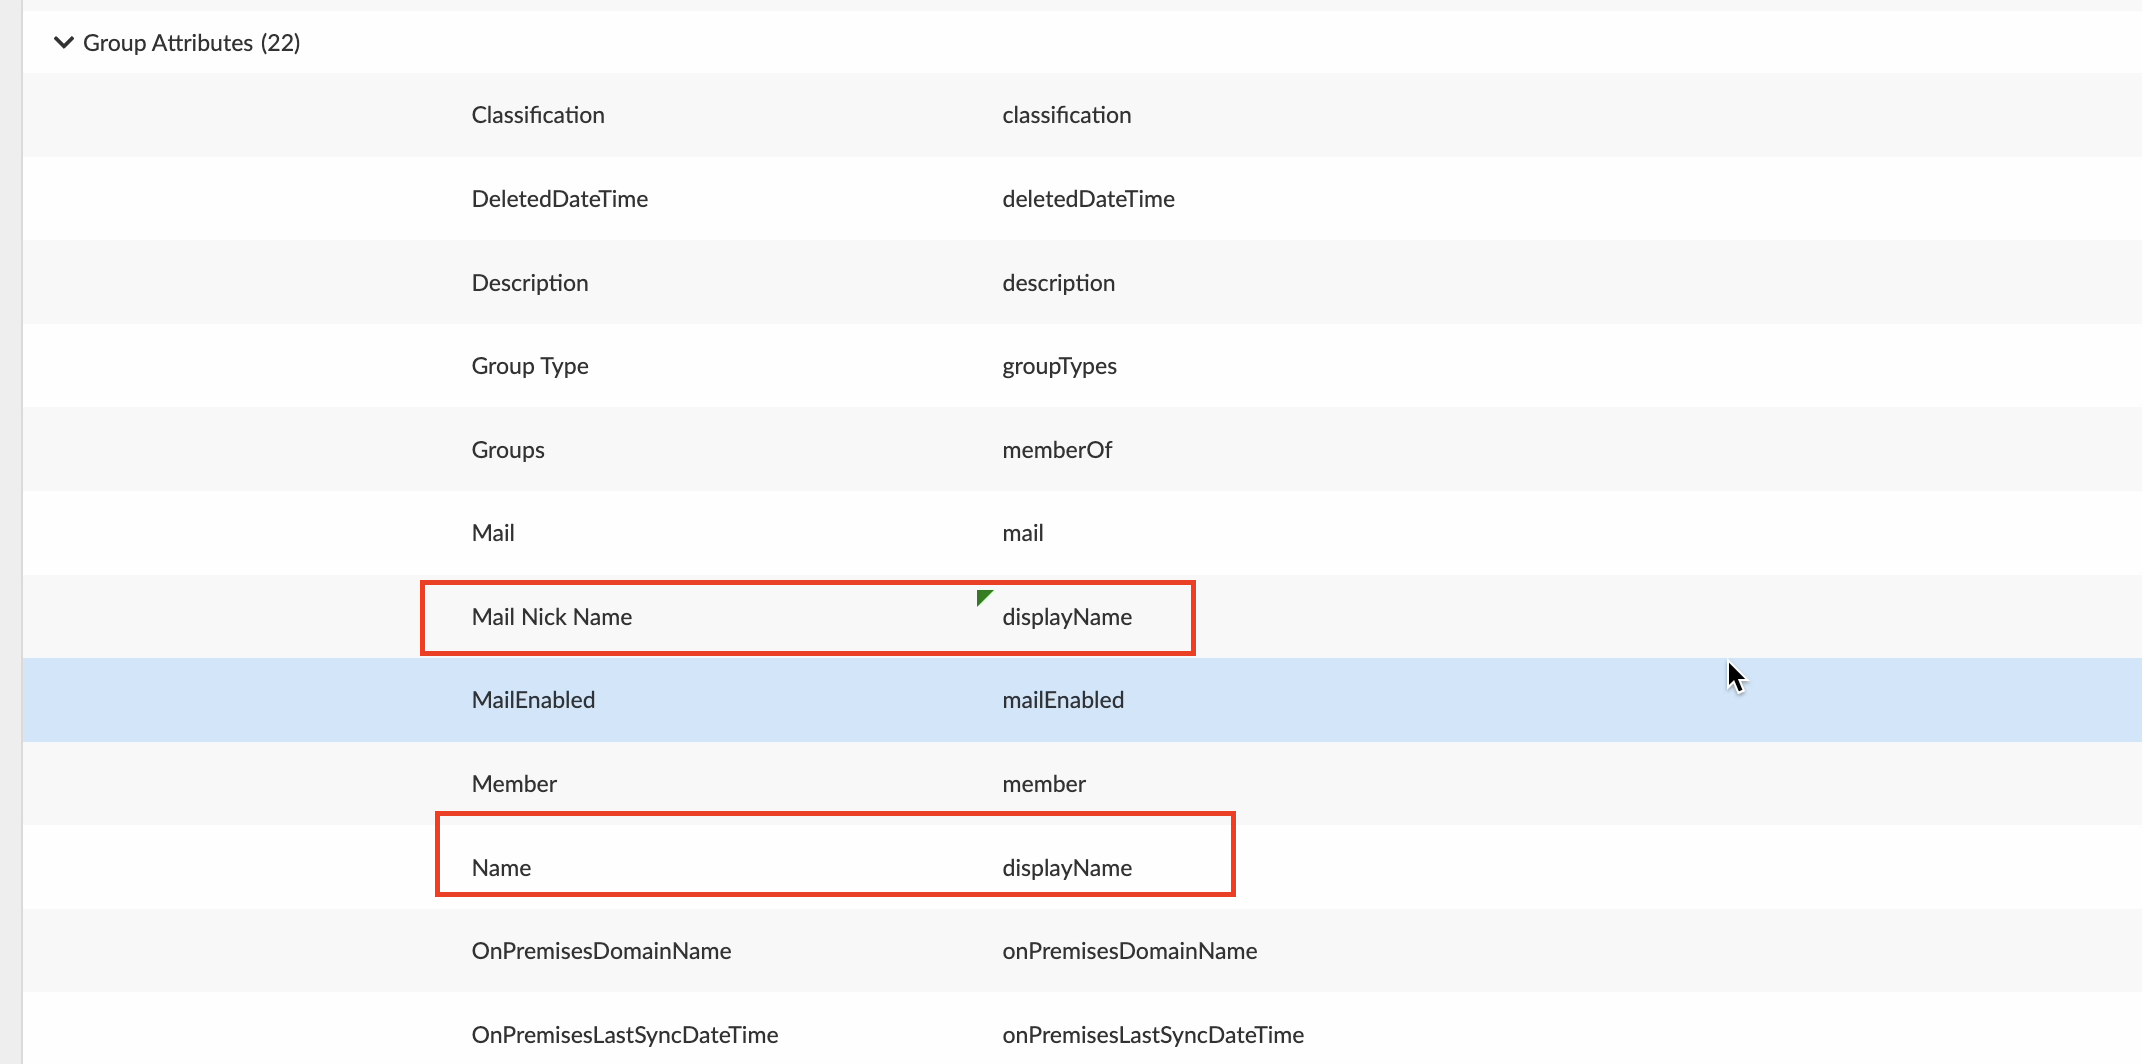Screen dimensions: 2142x1064
Task: Click the green triangle marker beside displayName
Action: (x=984, y=597)
